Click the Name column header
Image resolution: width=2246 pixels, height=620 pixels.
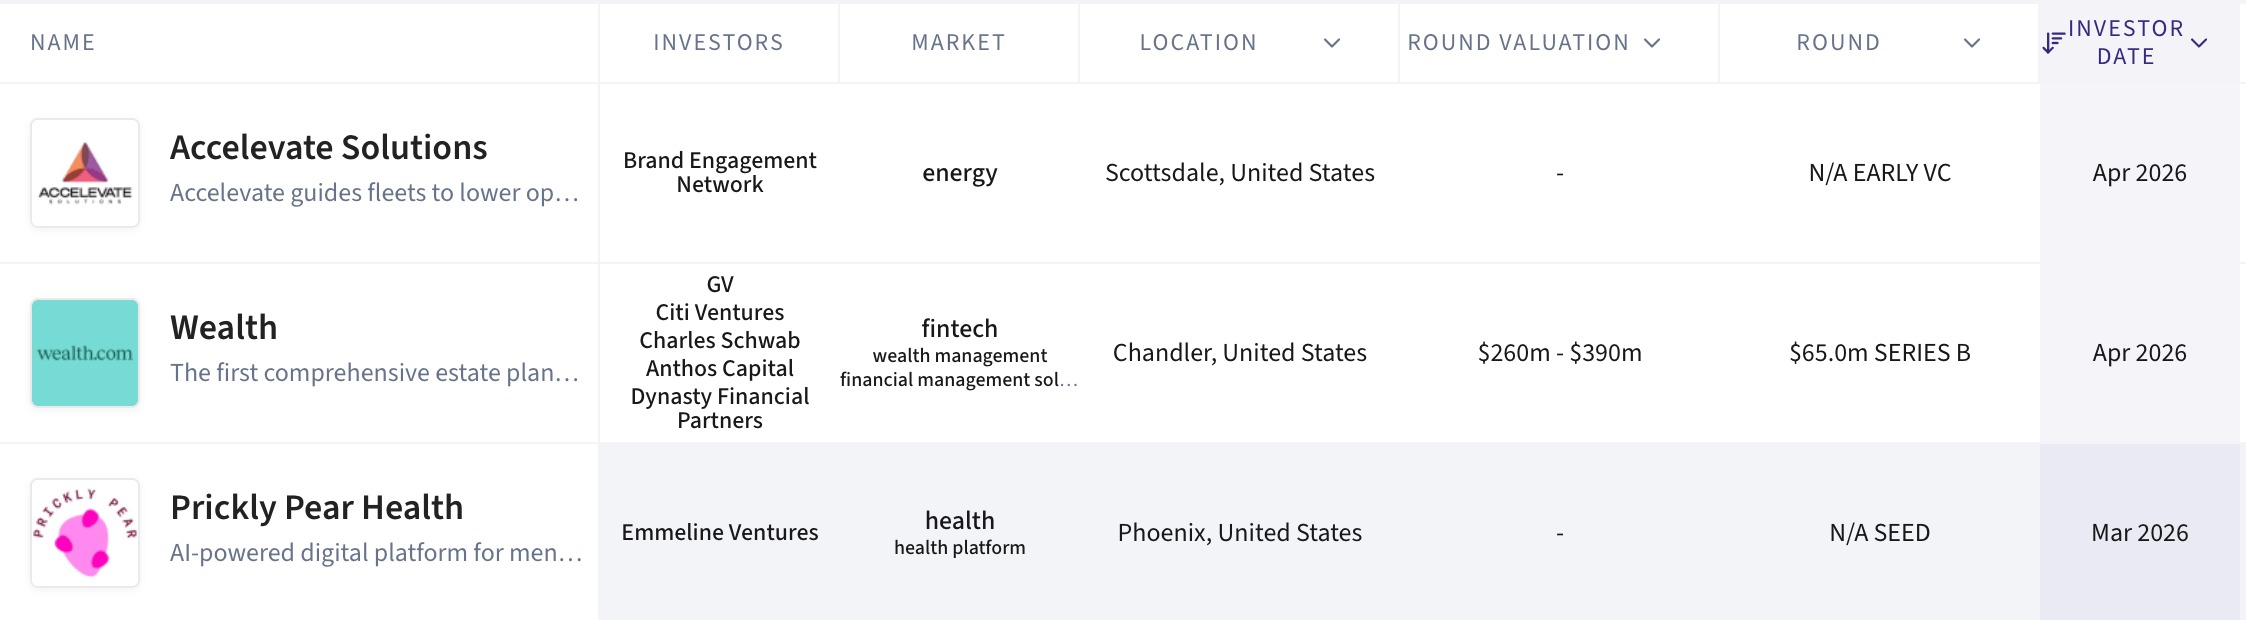tap(63, 43)
